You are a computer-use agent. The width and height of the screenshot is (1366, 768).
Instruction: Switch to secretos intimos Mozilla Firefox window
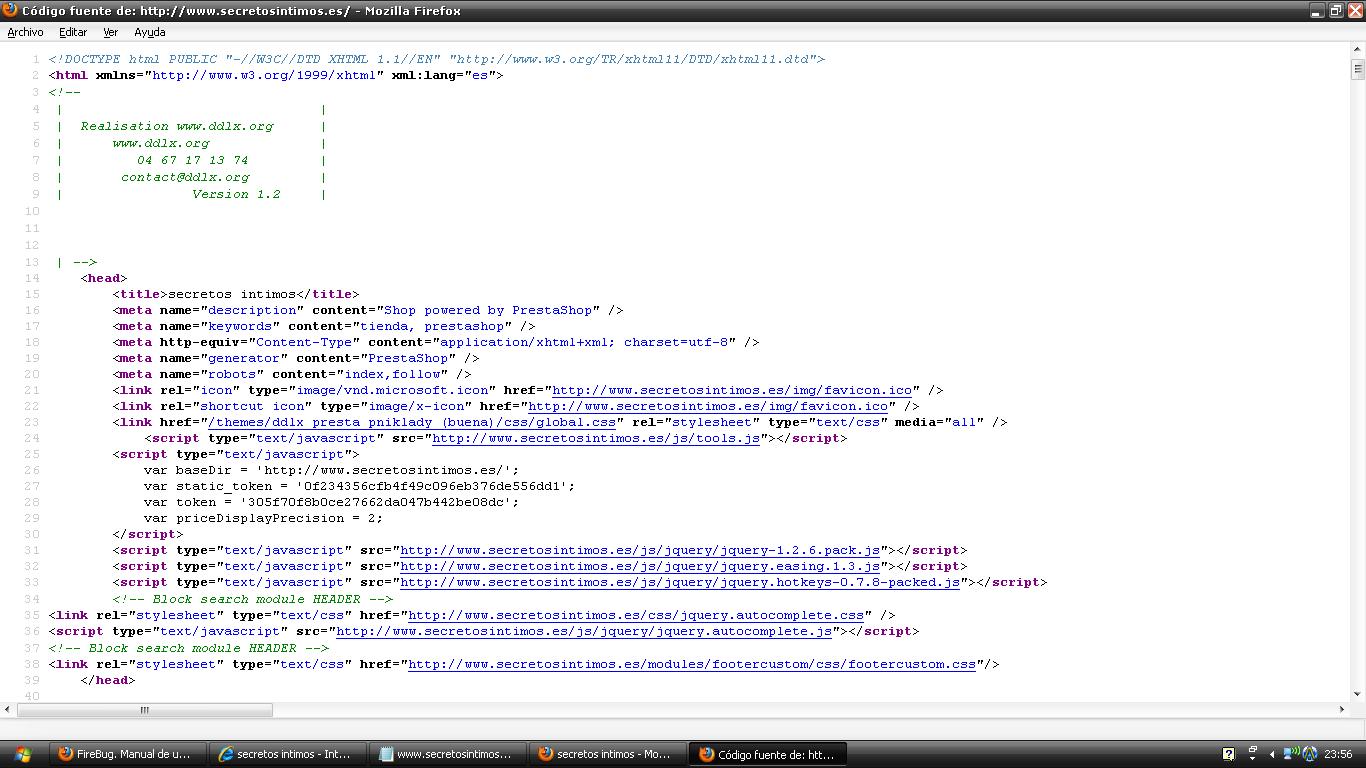pyautogui.click(x=606, y=754)
